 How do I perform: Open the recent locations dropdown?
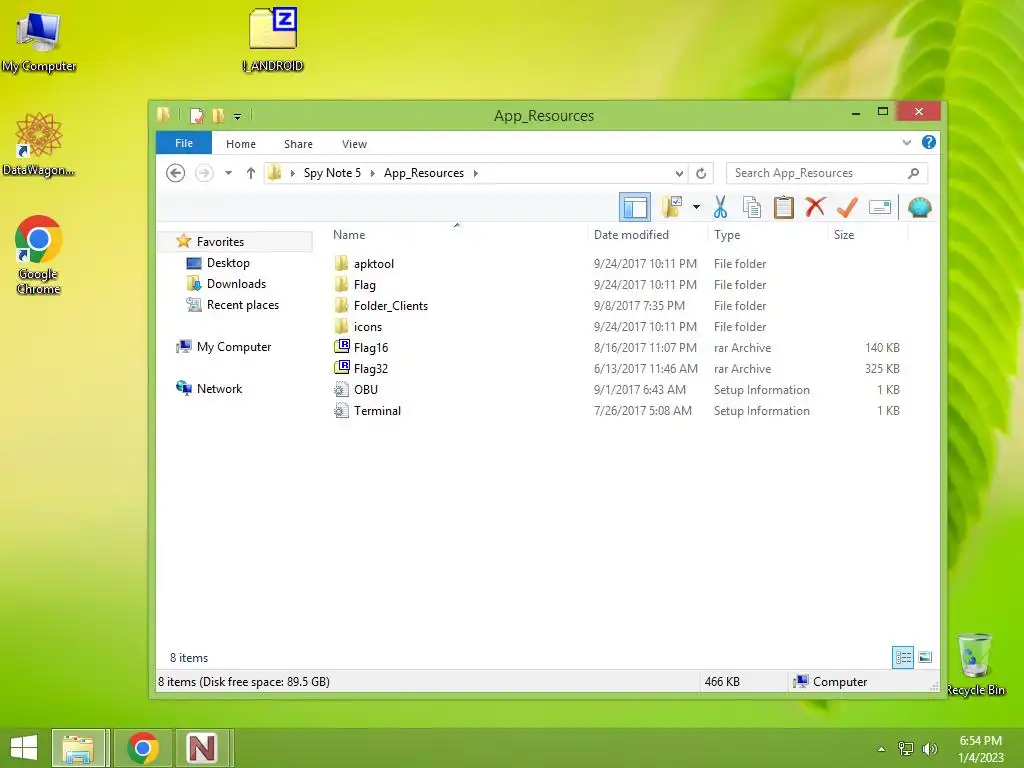click(228, 173)
